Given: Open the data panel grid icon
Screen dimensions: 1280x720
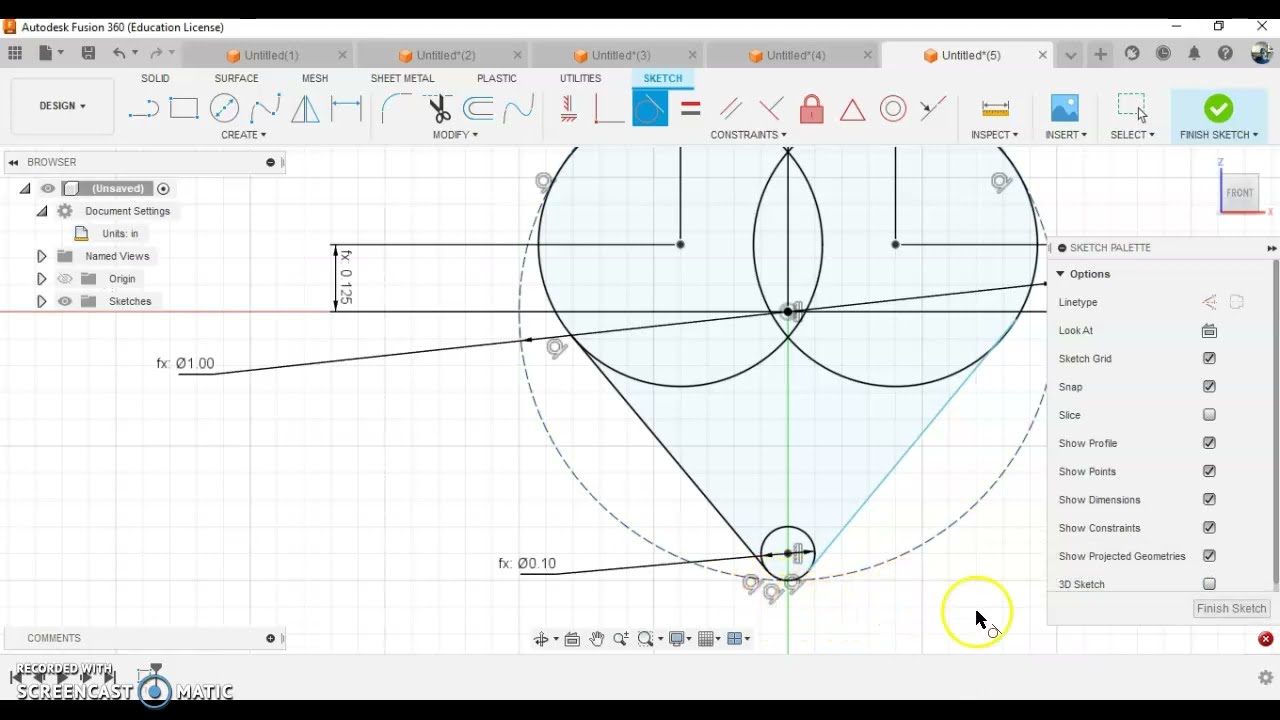Looking at the screenshot, I should 14,53.
